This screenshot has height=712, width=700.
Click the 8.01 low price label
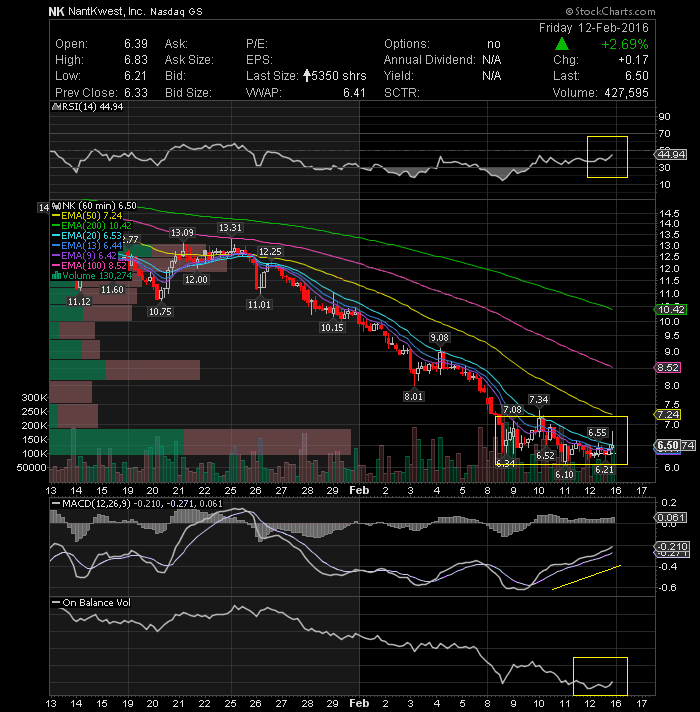point(414,396)
